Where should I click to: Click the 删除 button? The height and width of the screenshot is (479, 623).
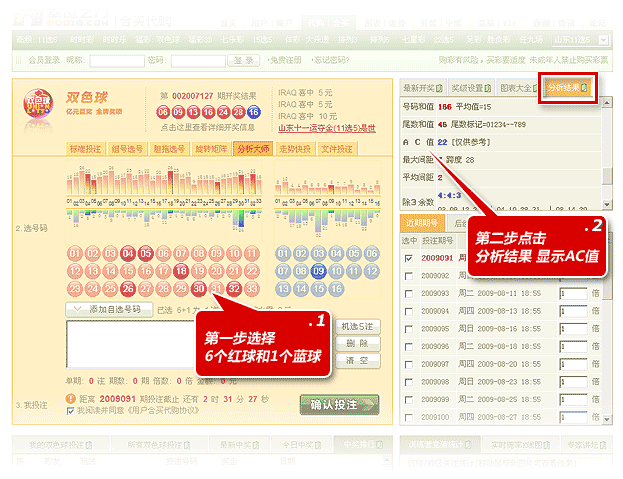[x=358, y=344]
